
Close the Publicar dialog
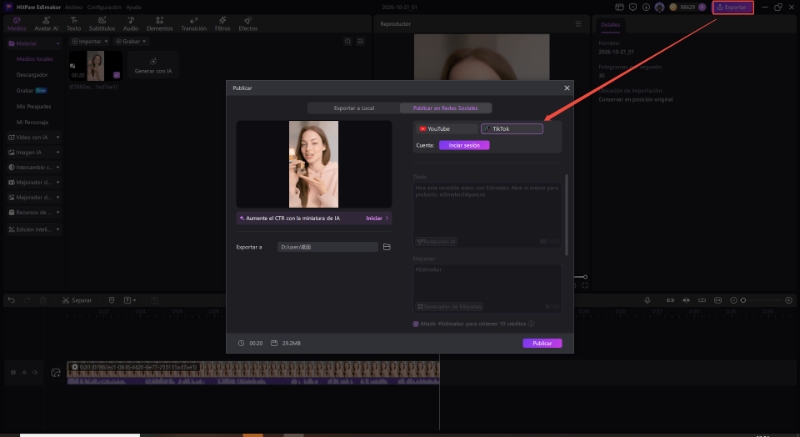click(x=567, y=88)
